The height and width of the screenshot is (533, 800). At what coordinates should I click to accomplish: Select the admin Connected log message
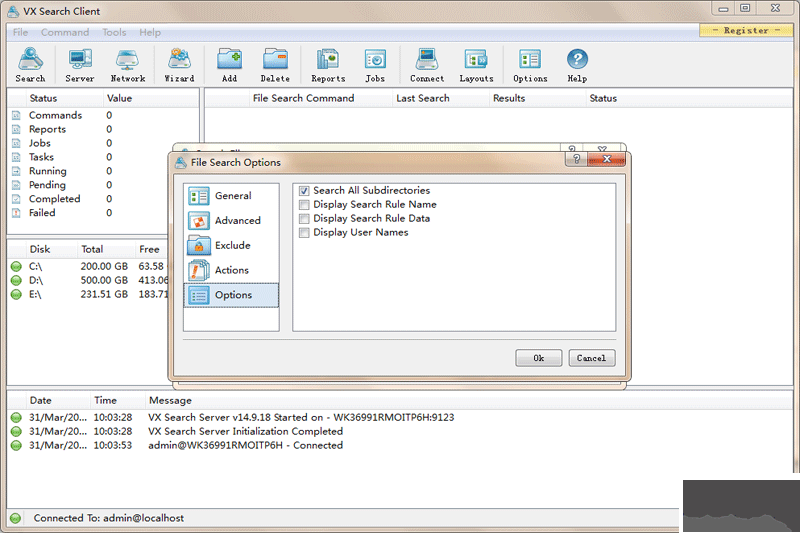[245, 445]
